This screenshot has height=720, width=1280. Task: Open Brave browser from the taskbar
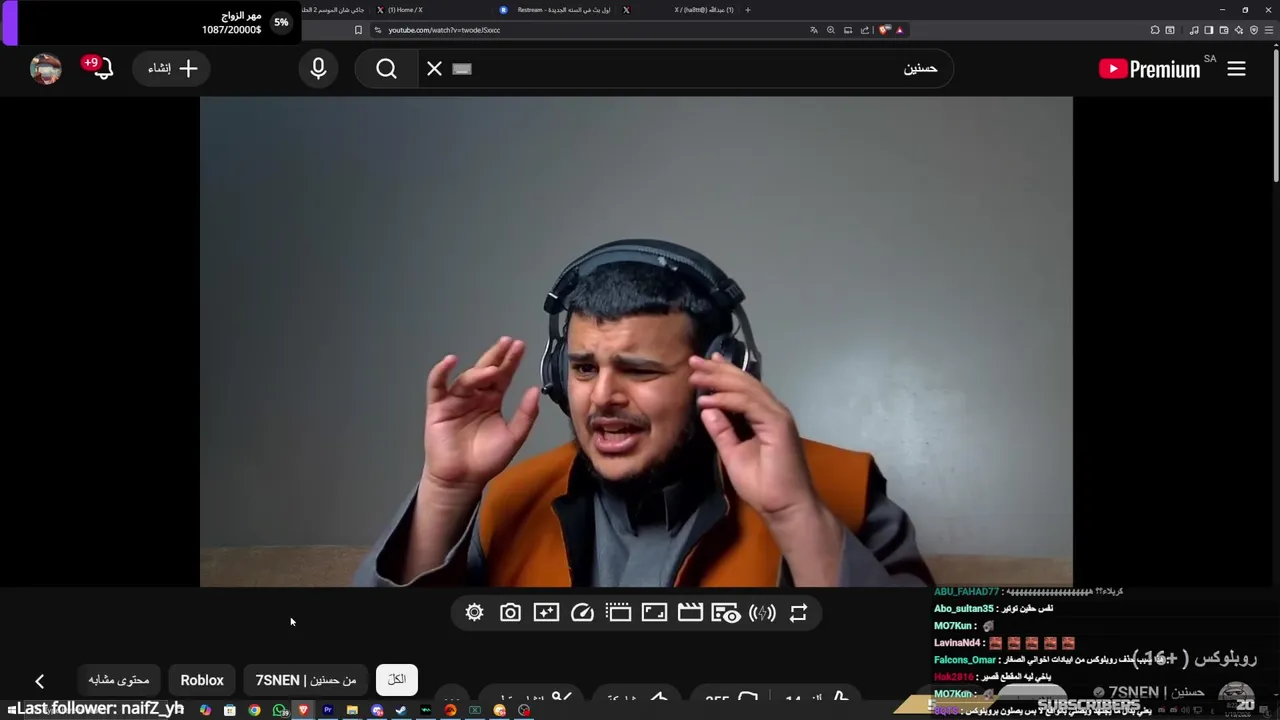[x=303, y=710]
